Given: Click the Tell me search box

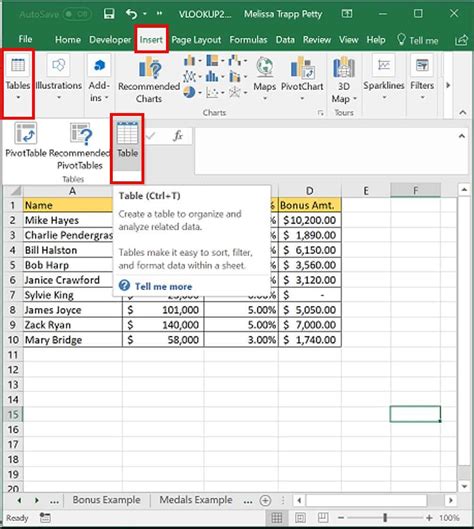Looking at the screenshot, I should click(418, 40).
